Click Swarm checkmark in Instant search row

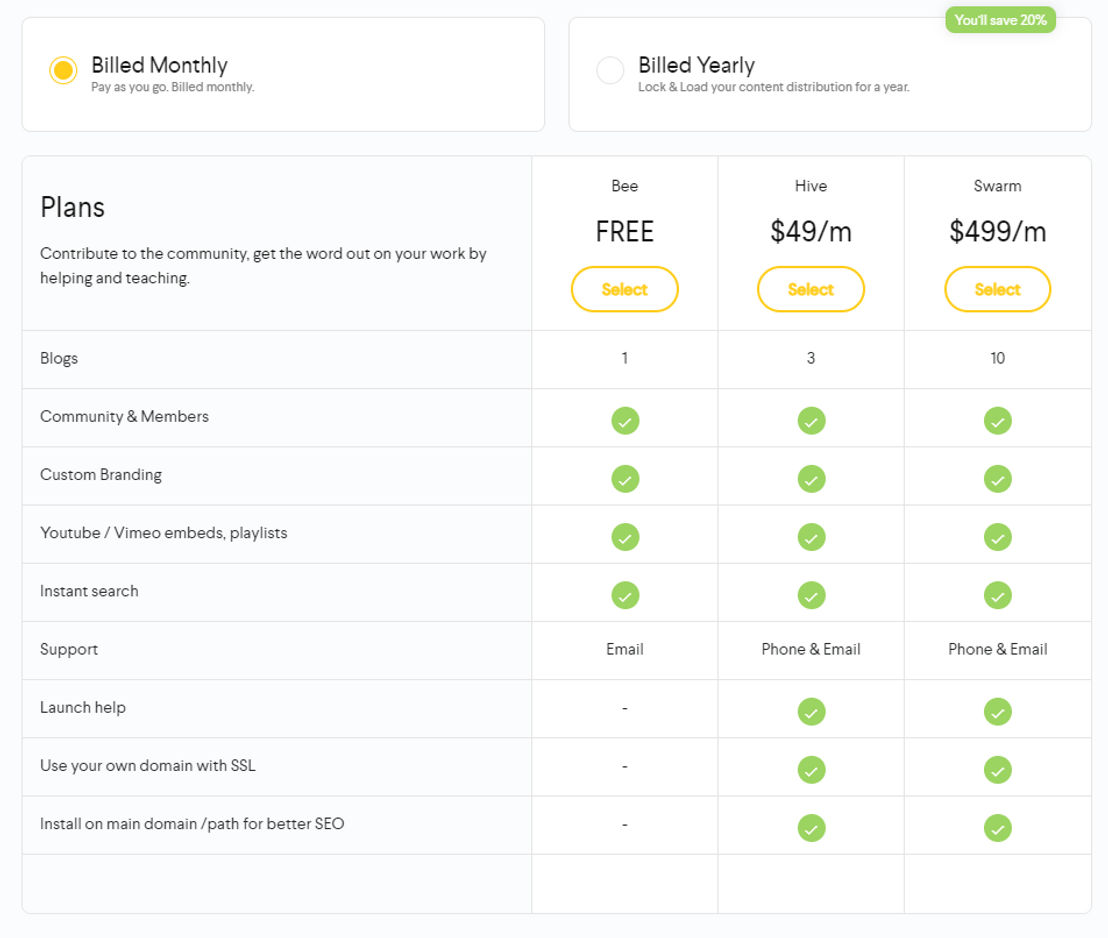997,595
